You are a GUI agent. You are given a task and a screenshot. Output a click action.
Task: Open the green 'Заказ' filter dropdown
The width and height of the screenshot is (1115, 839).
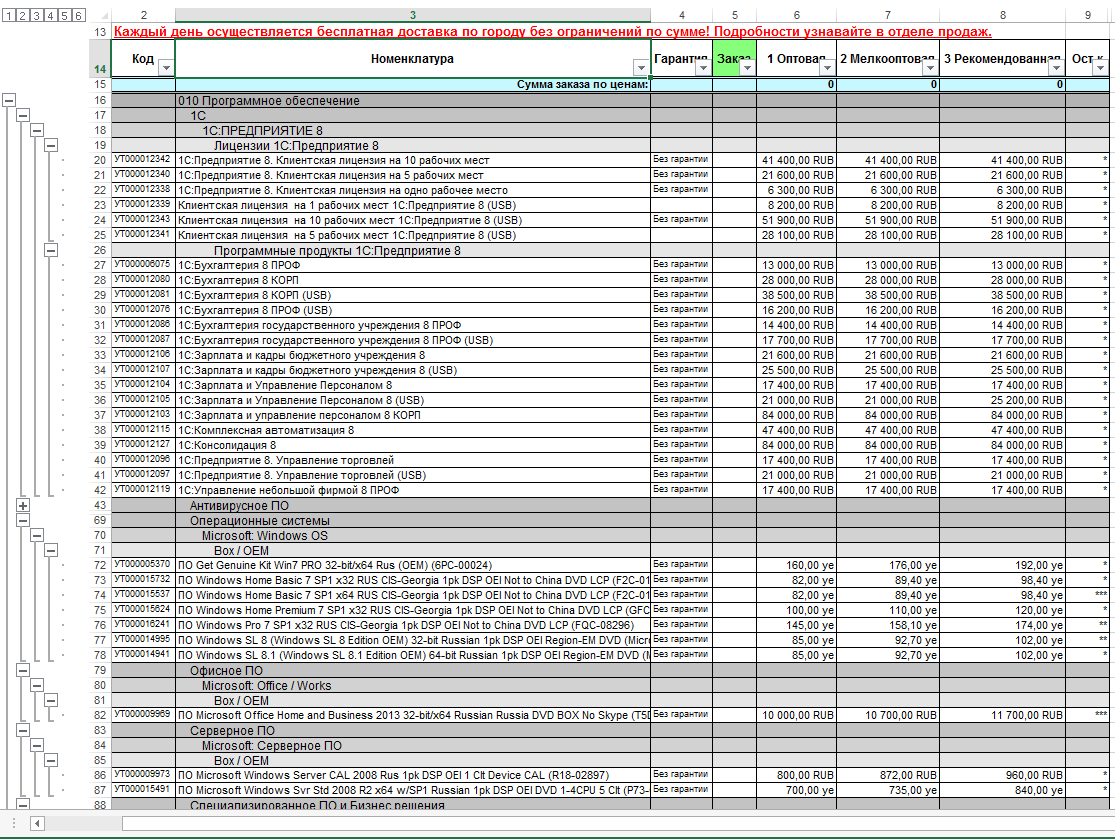point(747,68)
